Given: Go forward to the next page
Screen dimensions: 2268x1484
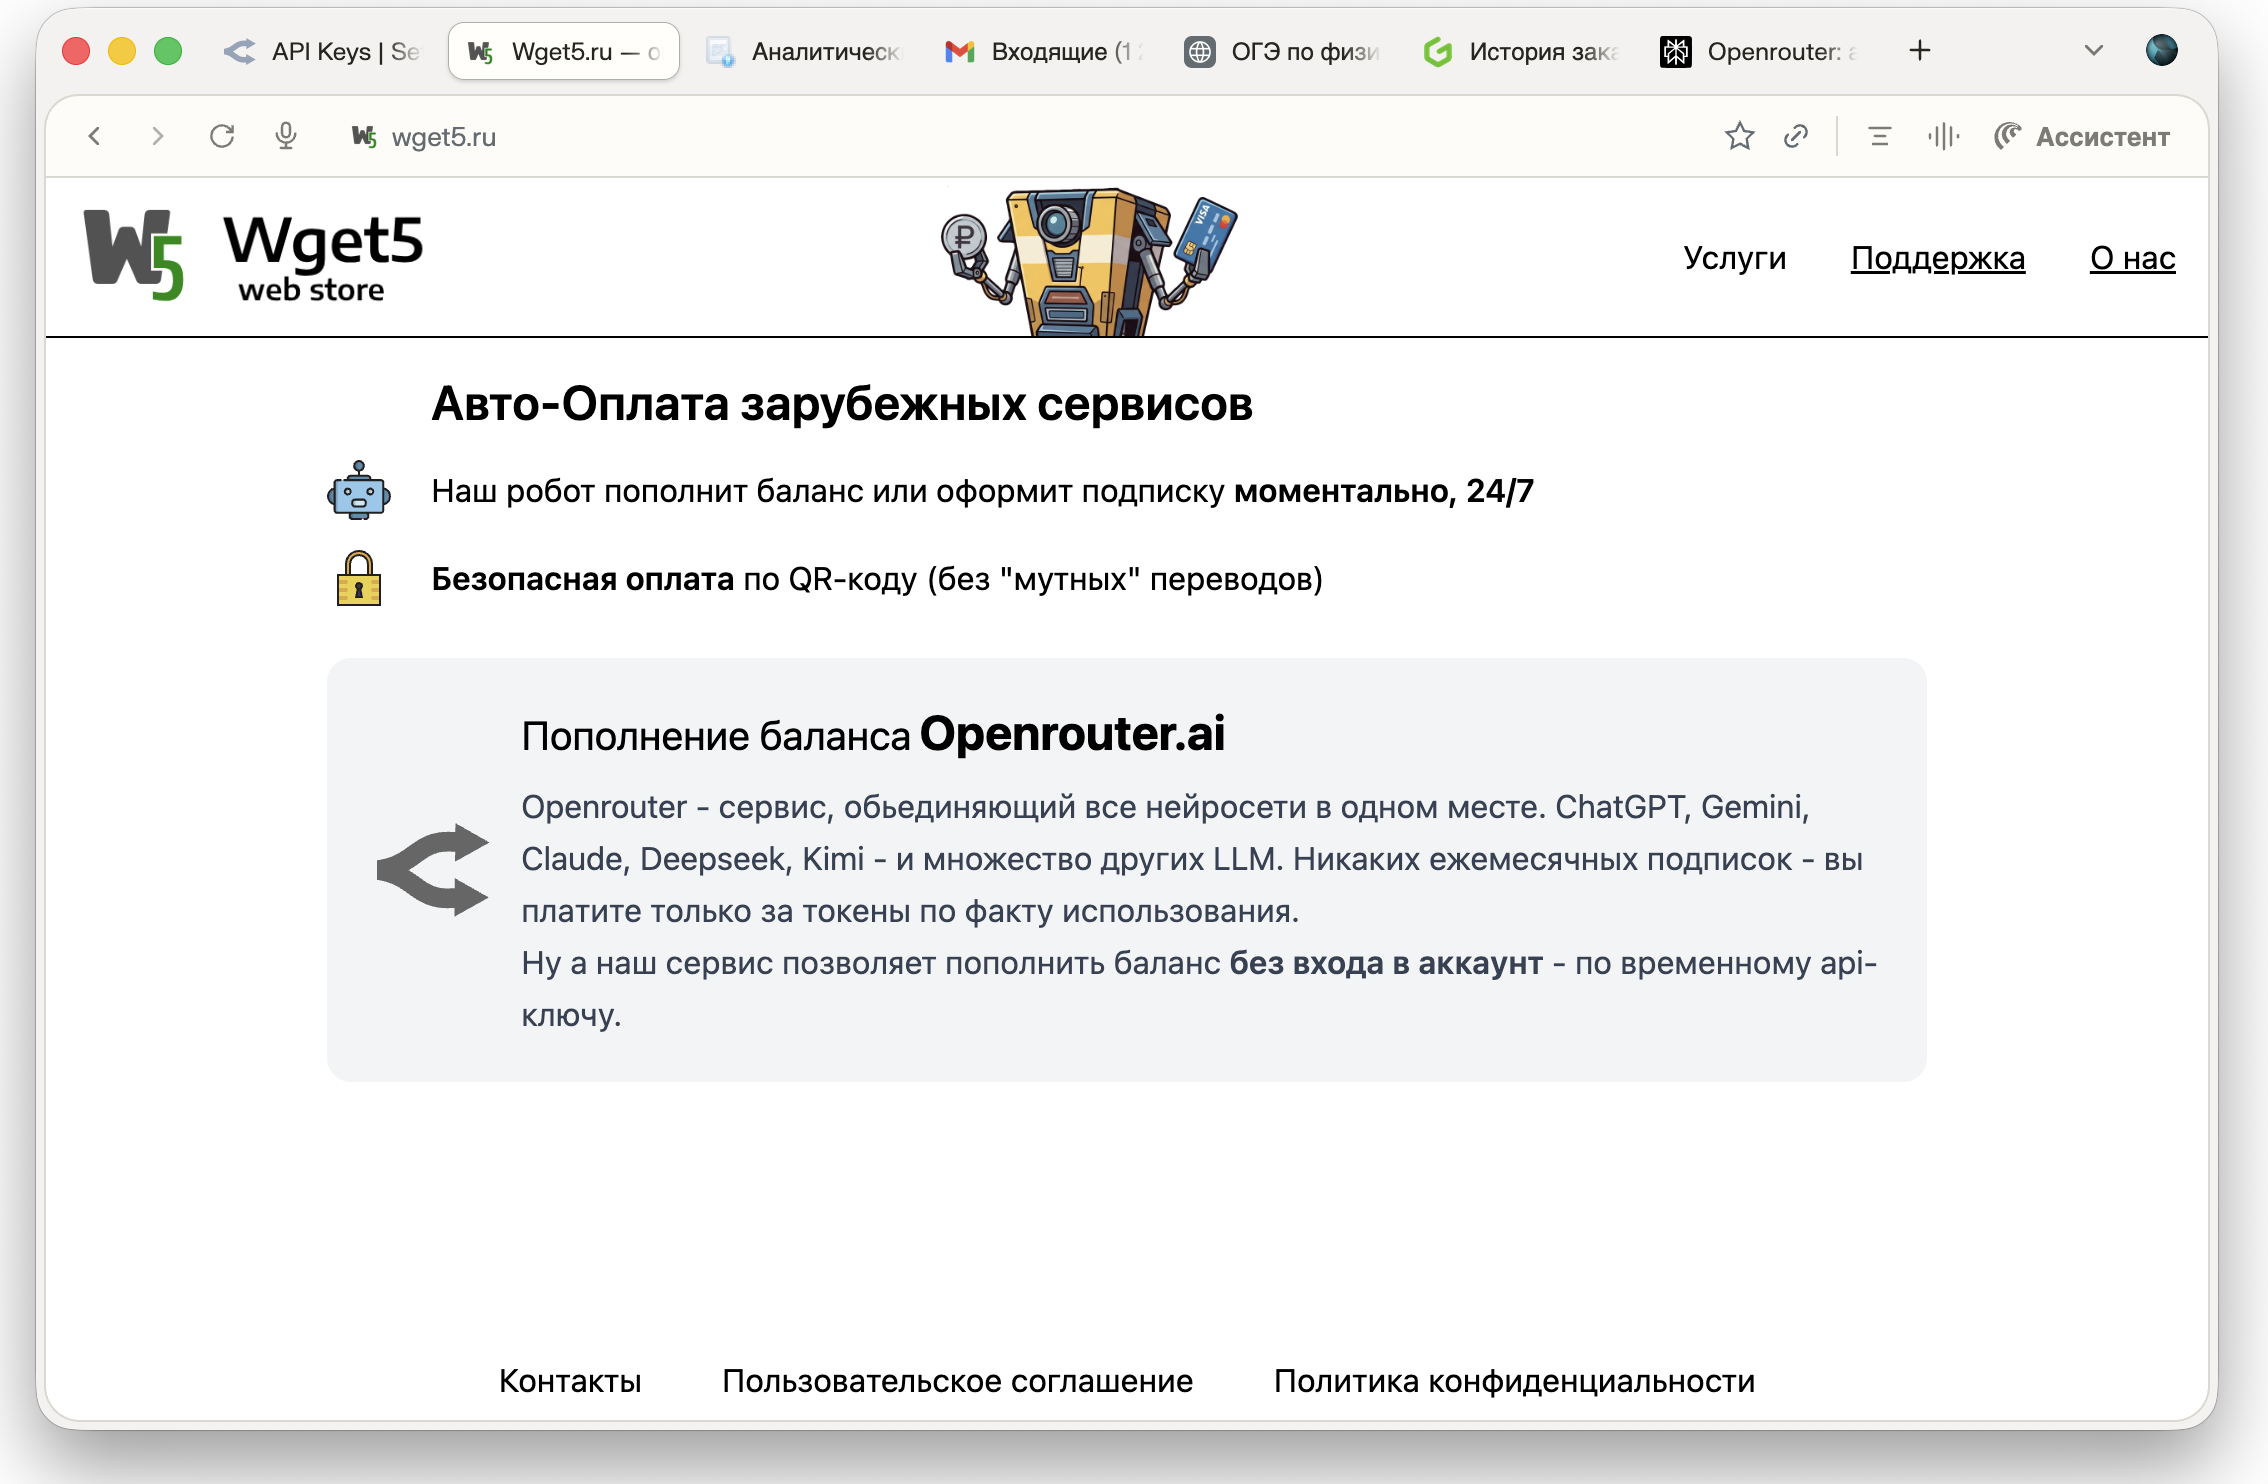Looking at the screenshot, I should click(x=157, y=136).
